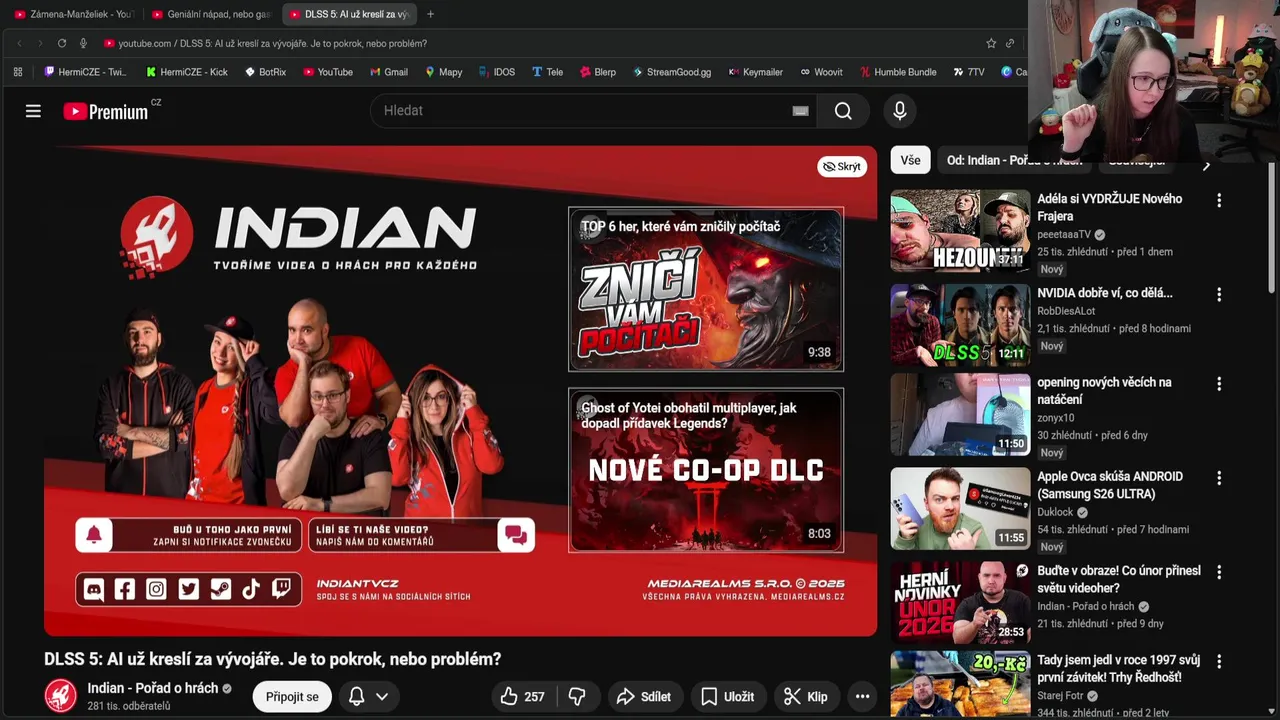This screenshot has height=720, width=1280.
Task: Open DLSS 5 thumbnail by RobDiesALot
Action: [960, 325]
